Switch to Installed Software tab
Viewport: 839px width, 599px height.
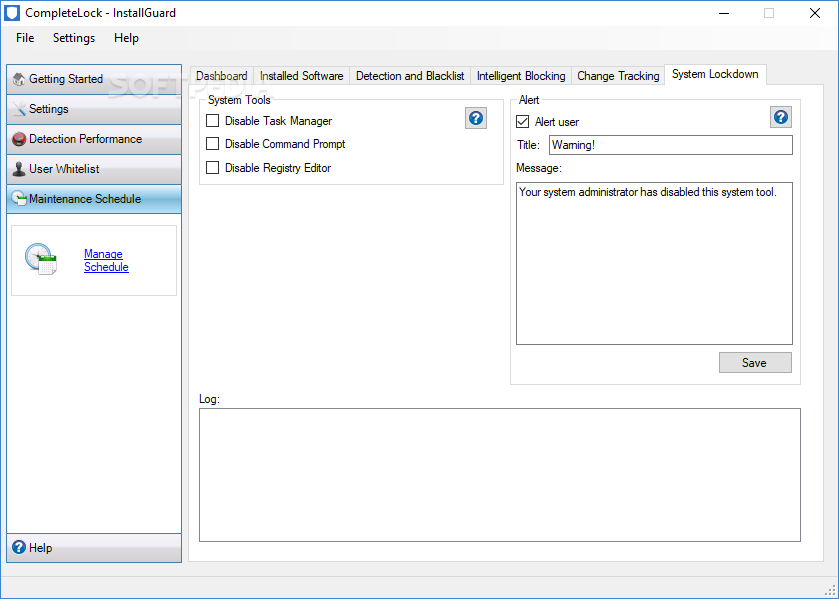coord(301,76)
